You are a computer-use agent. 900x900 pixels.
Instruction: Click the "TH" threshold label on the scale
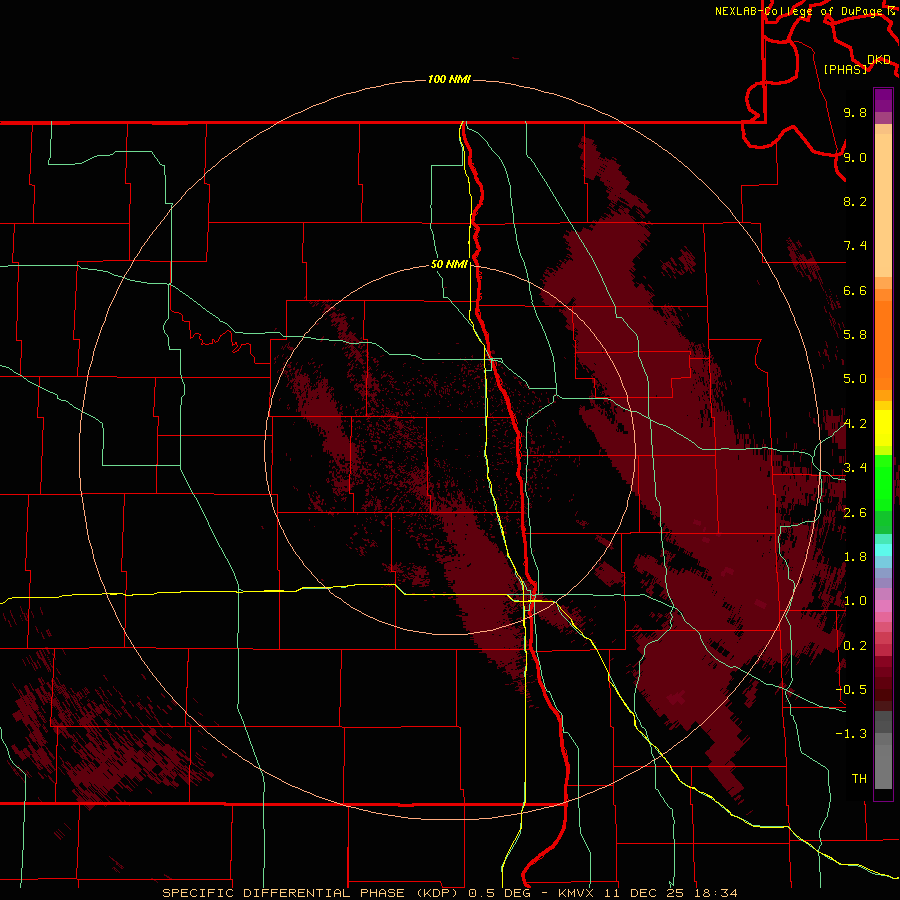pos(859,779)
